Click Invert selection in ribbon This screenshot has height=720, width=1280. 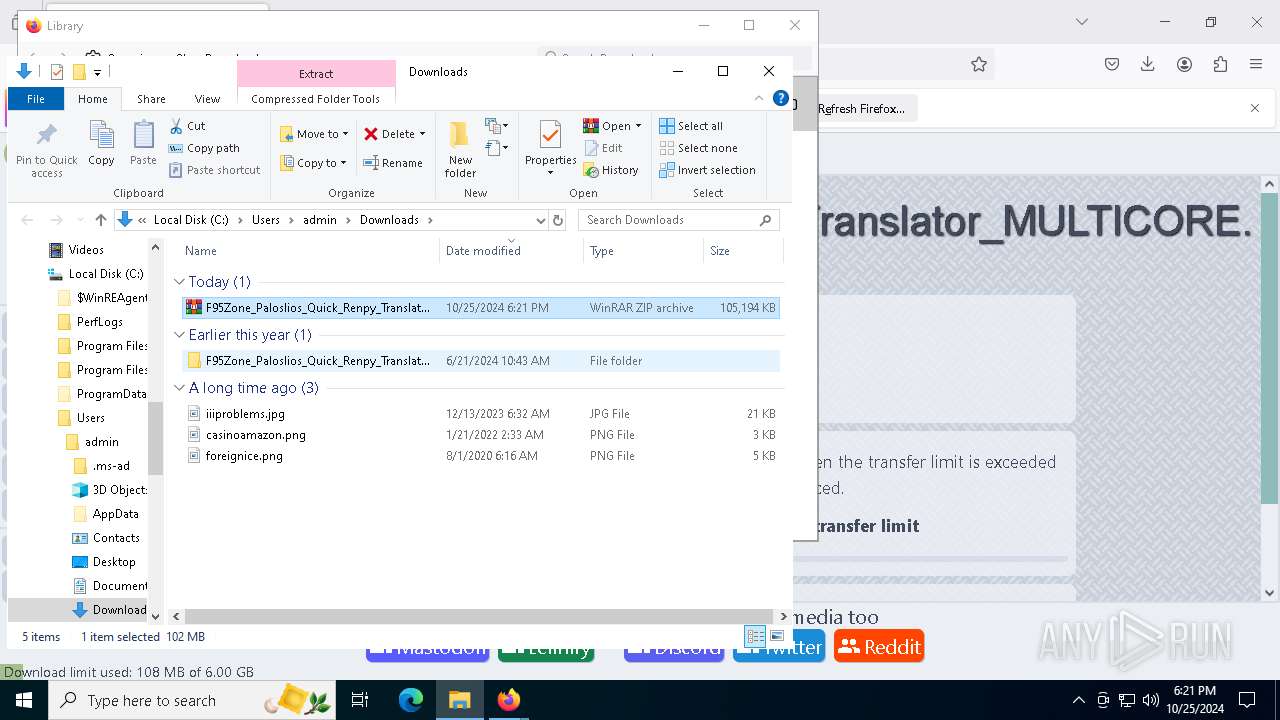(707, 170)
